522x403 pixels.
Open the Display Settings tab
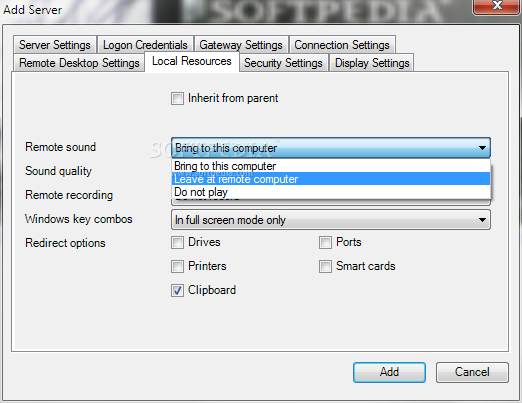pos(372,63)
